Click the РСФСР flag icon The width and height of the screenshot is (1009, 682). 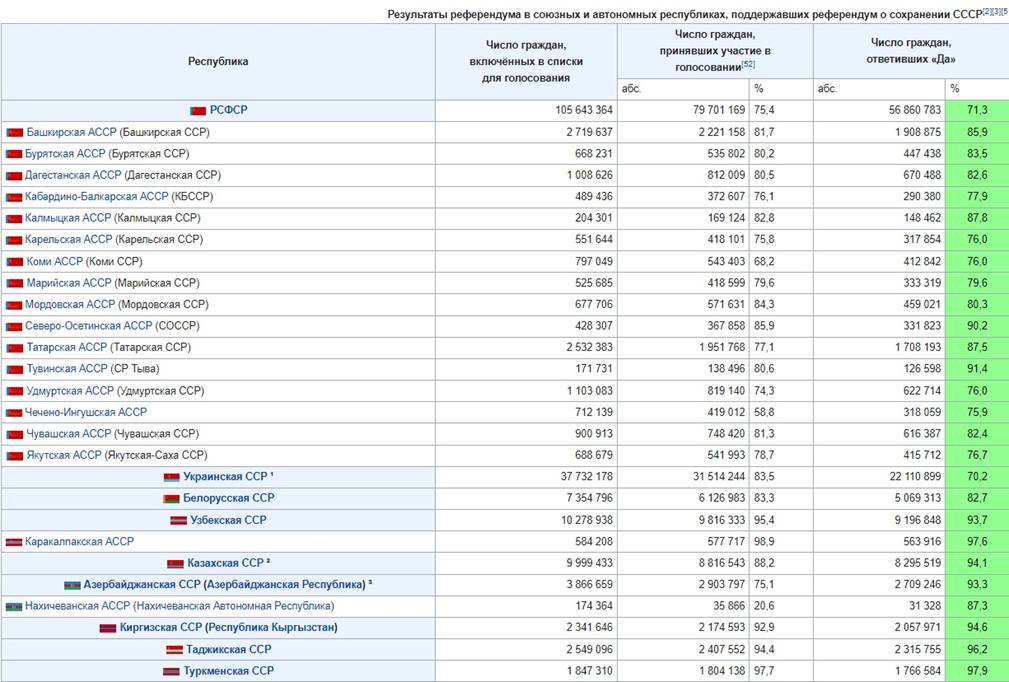[198, 111]
